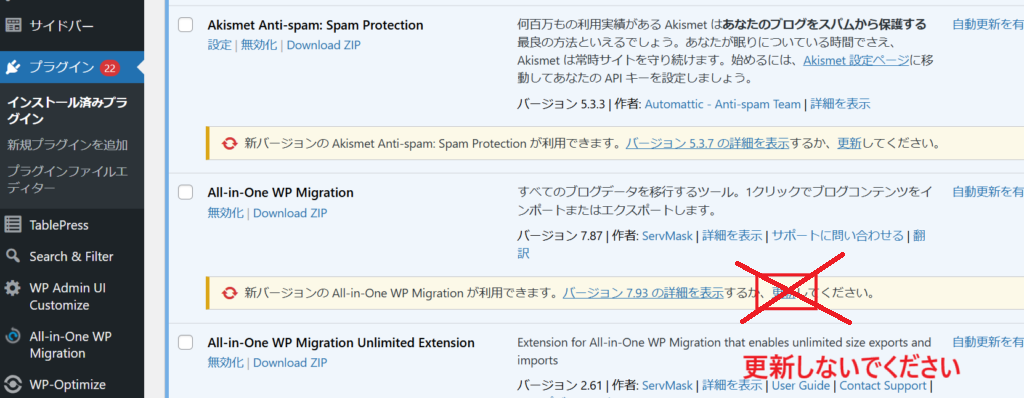Image resolution: width=1024 pixels, height=398 pixels.
Task: Download ZIP for All-in-One WP Migration
Action: point(290,213)
